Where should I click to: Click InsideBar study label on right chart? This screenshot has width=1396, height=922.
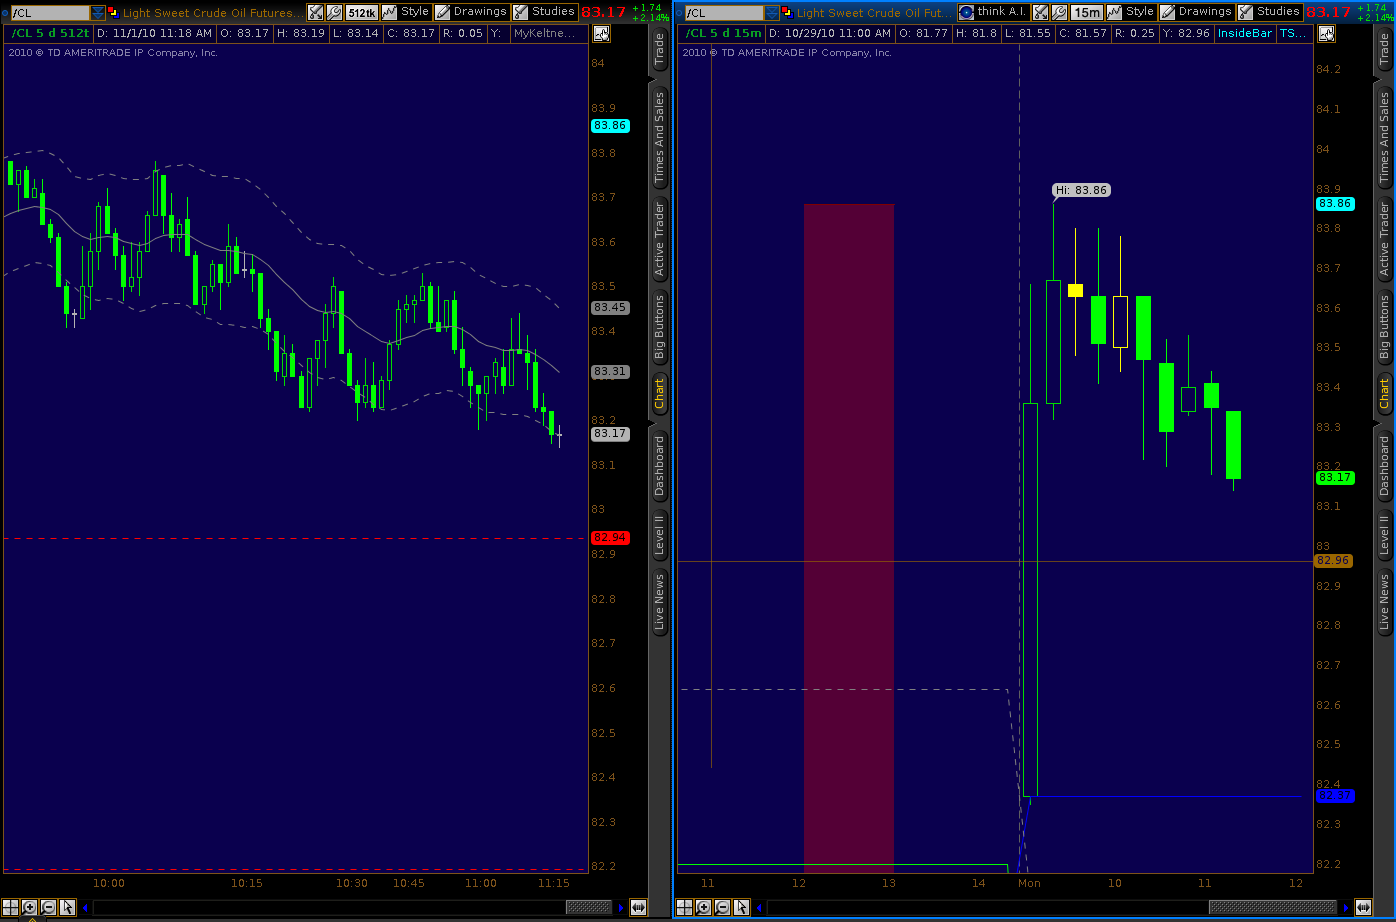coord(1244,33)
